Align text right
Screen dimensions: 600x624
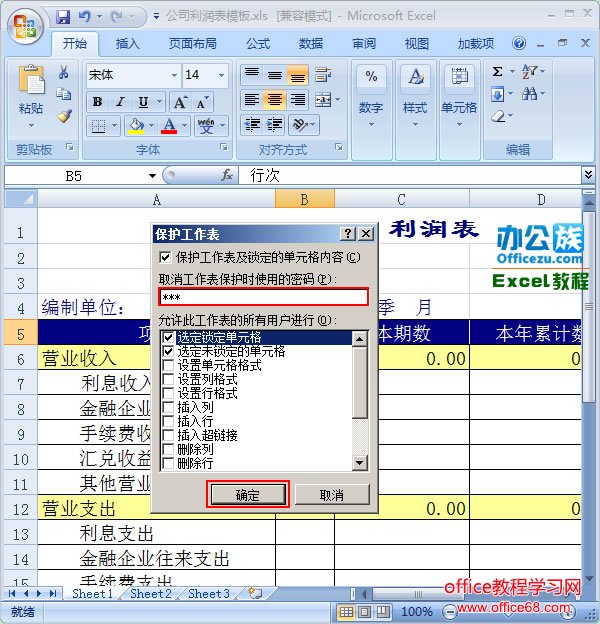pos(298,99)
